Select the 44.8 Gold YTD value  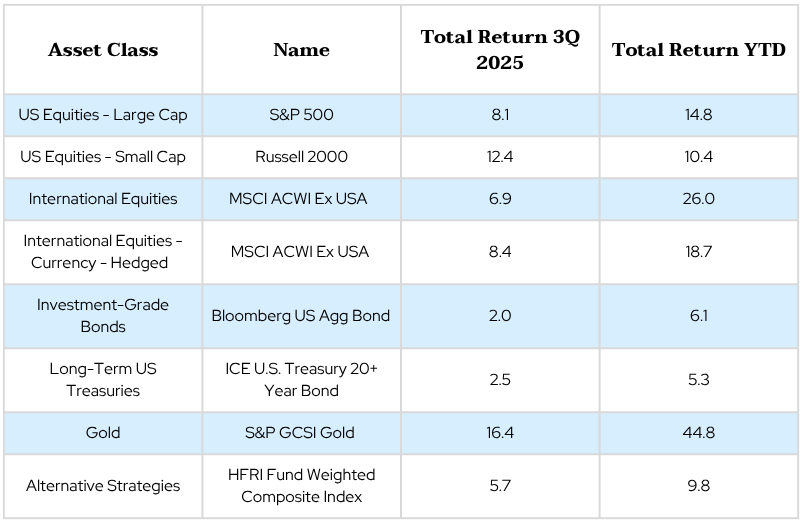(x=699, y=433)
